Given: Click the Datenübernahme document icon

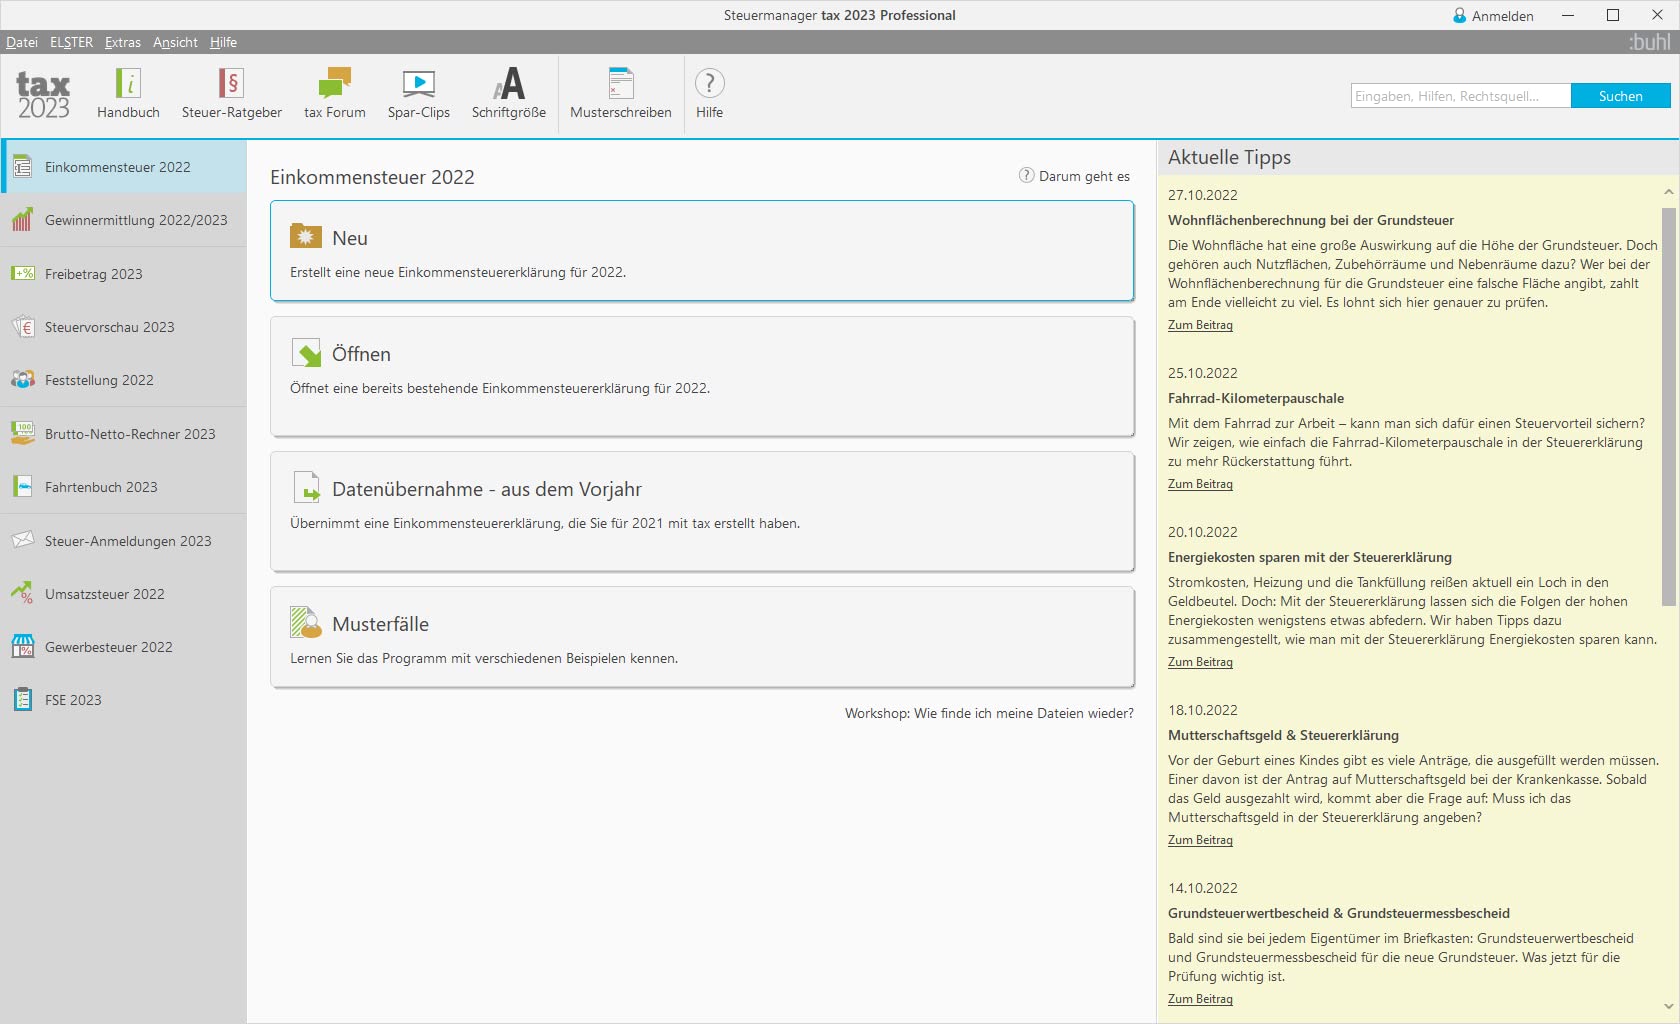Looking at the screenshot, I should pyautogui.click(x=306, y=487).
